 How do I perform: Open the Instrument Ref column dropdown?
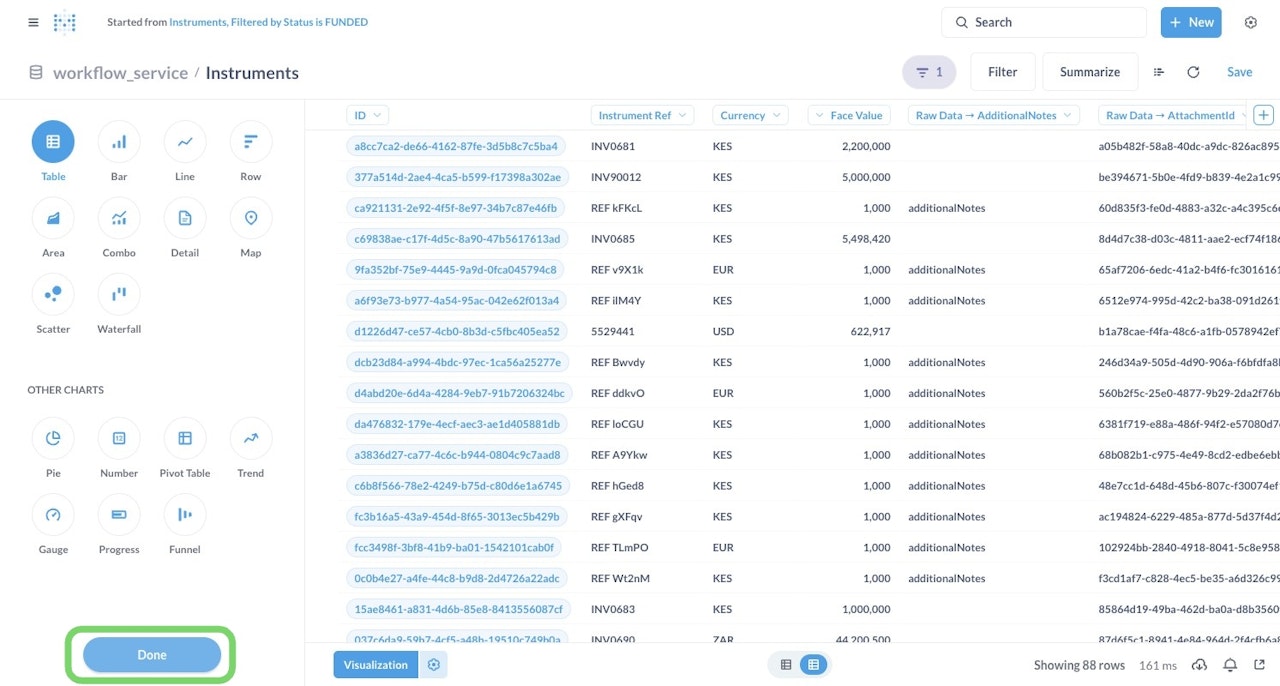pos(642,115)
